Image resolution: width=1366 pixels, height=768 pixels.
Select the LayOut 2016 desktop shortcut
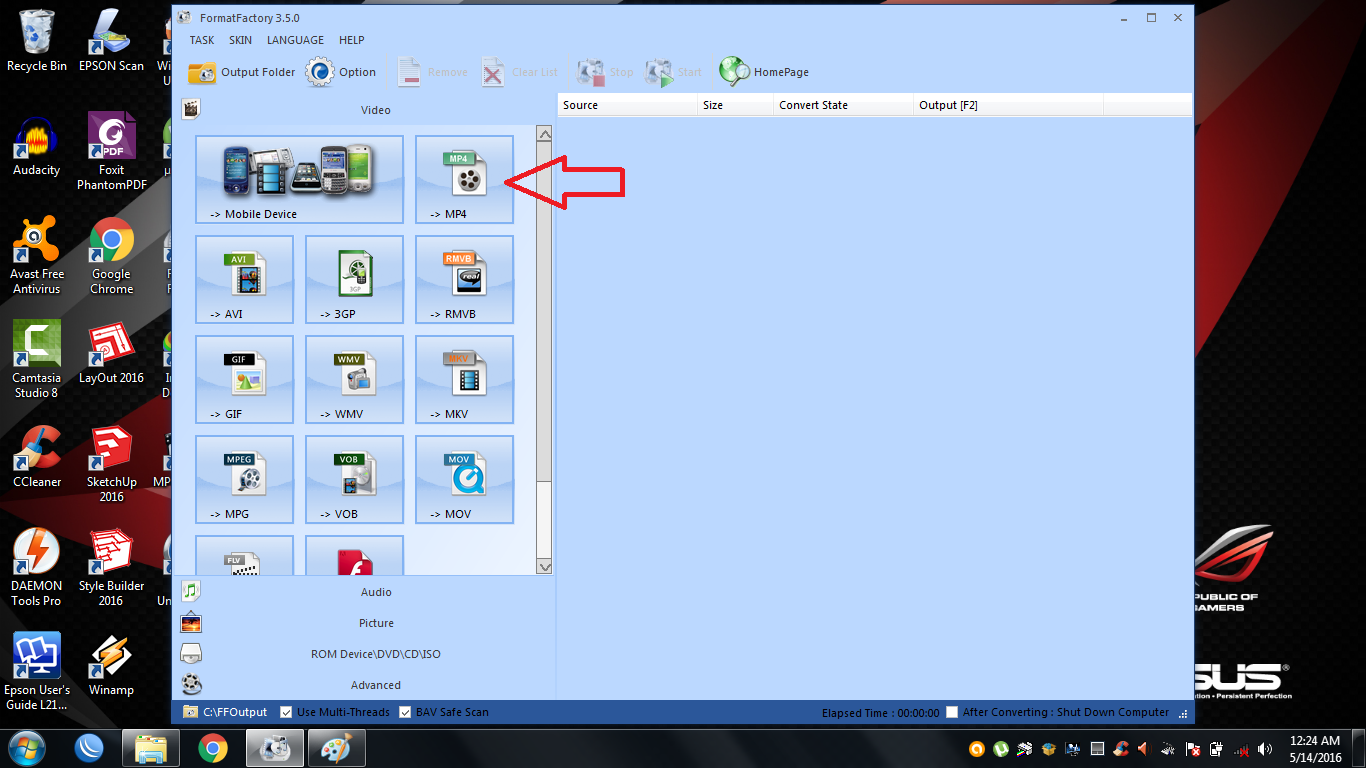(111, 353)
